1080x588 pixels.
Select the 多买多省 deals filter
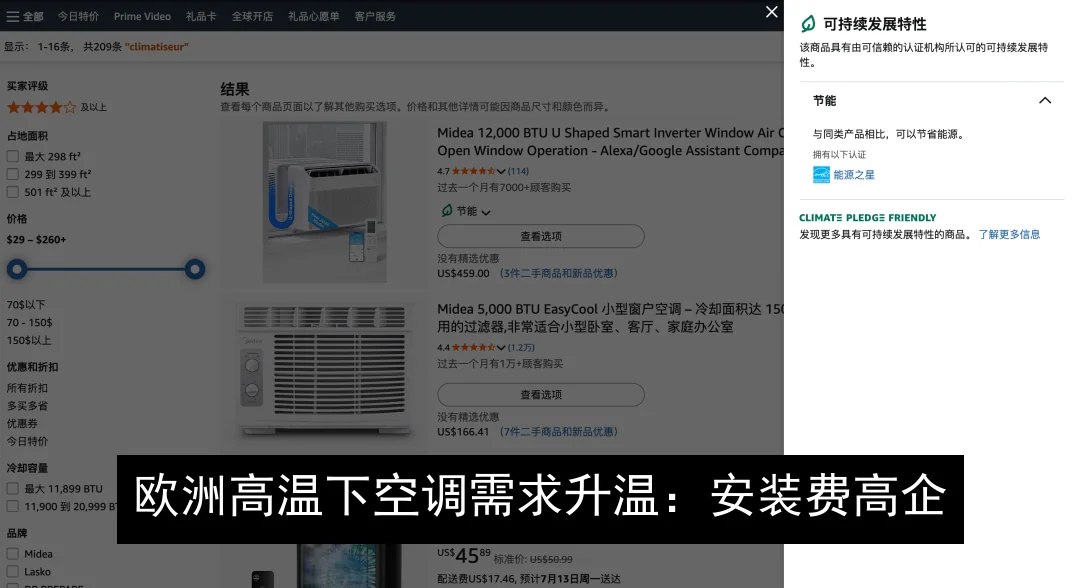(28, 406)
